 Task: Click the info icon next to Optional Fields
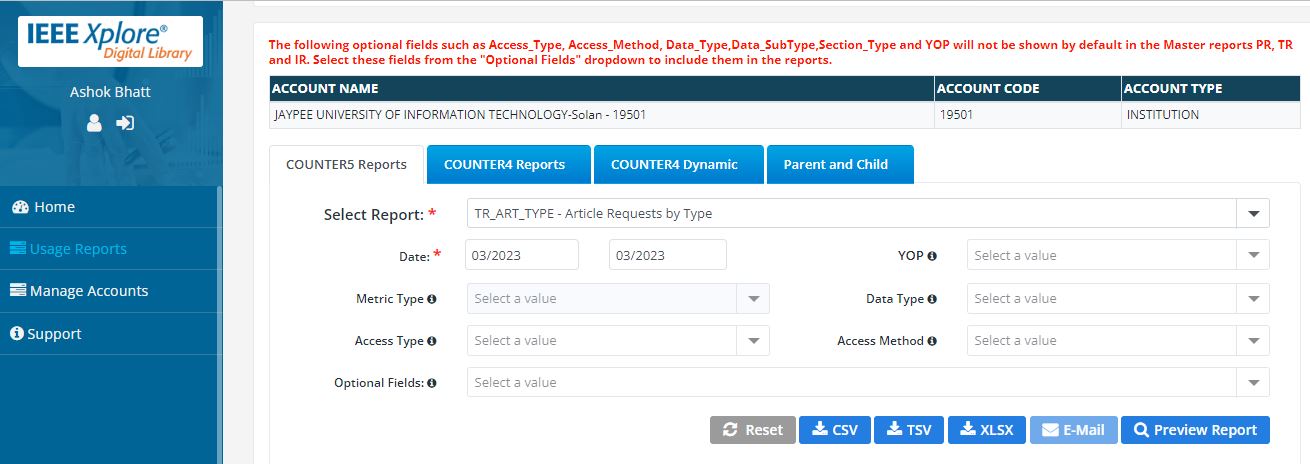(432, 383)
